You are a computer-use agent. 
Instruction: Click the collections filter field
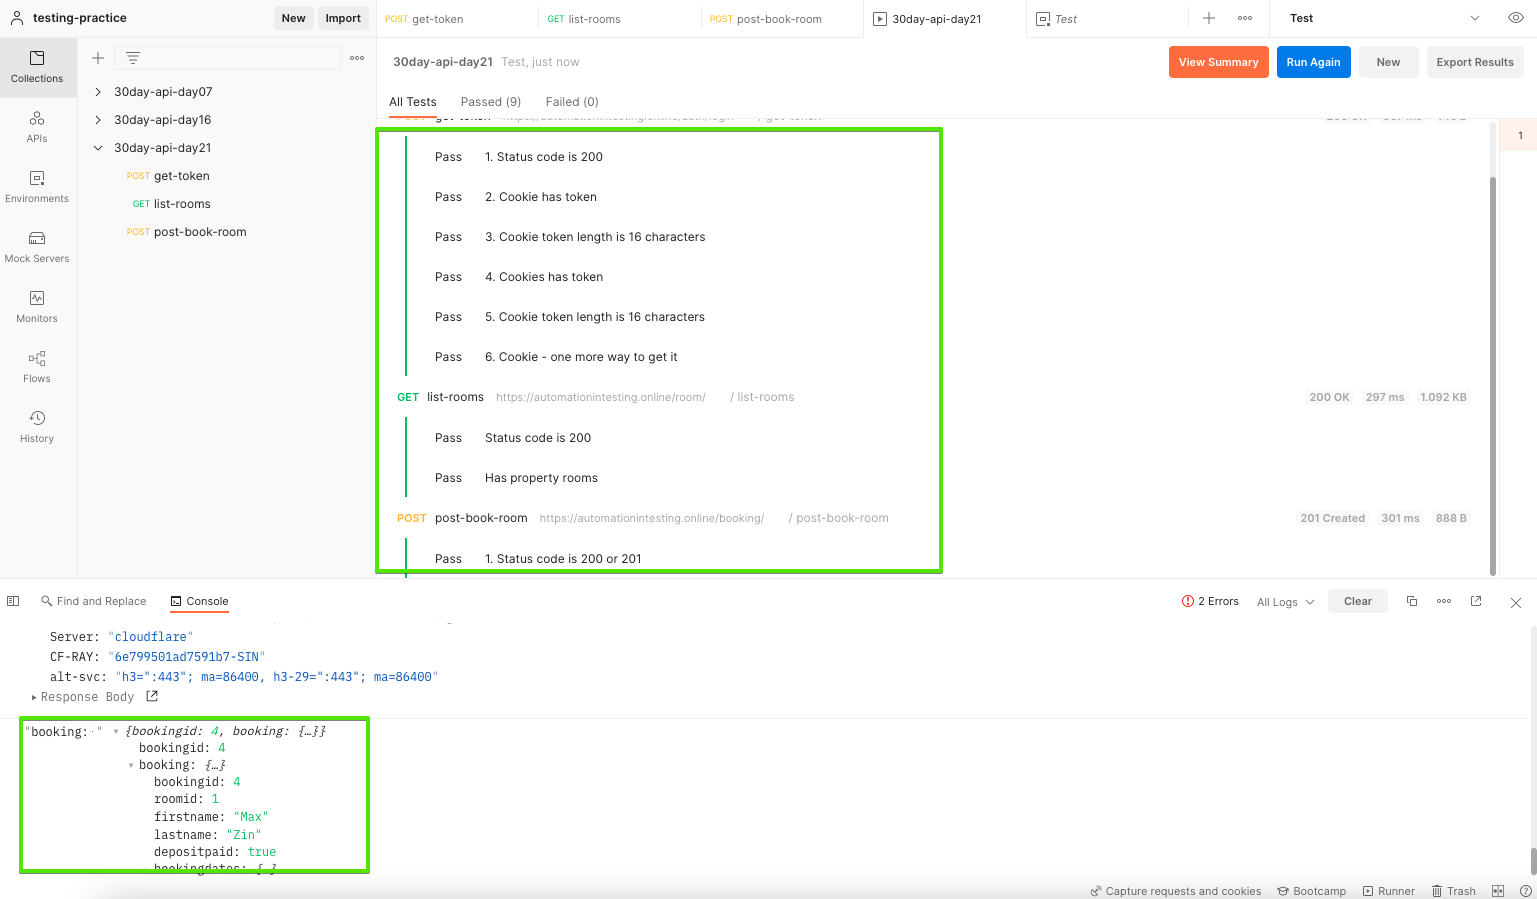coord(228,58)
